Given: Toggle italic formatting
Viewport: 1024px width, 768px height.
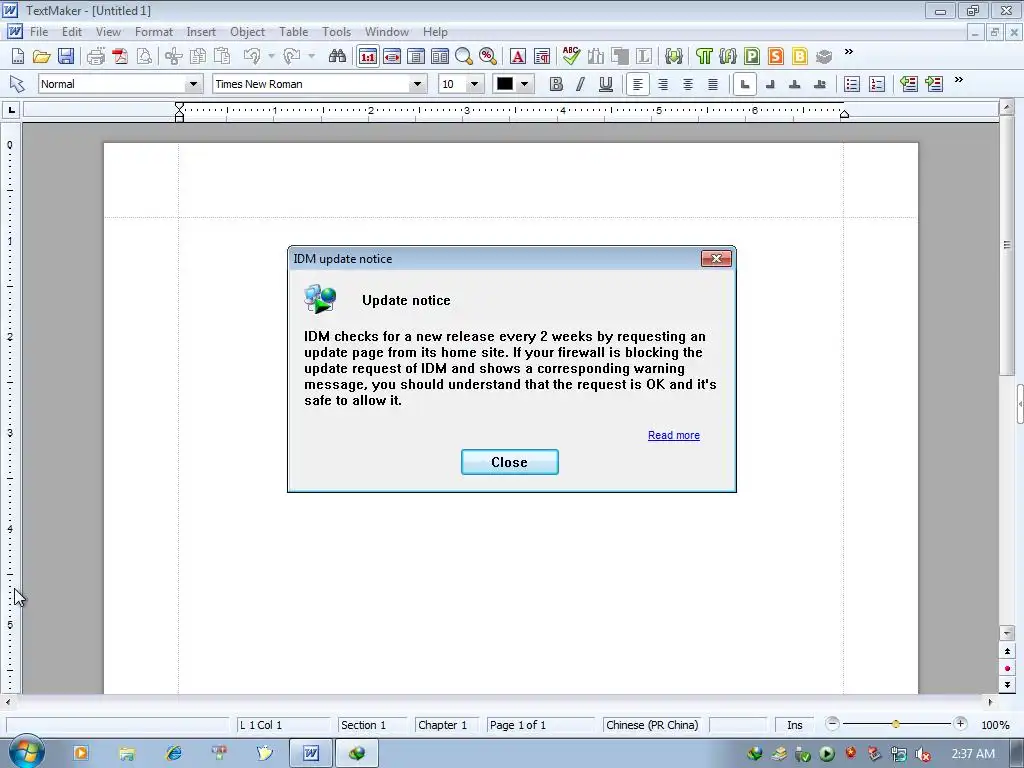Looking at the screenshot, I should tap(581, 84).
